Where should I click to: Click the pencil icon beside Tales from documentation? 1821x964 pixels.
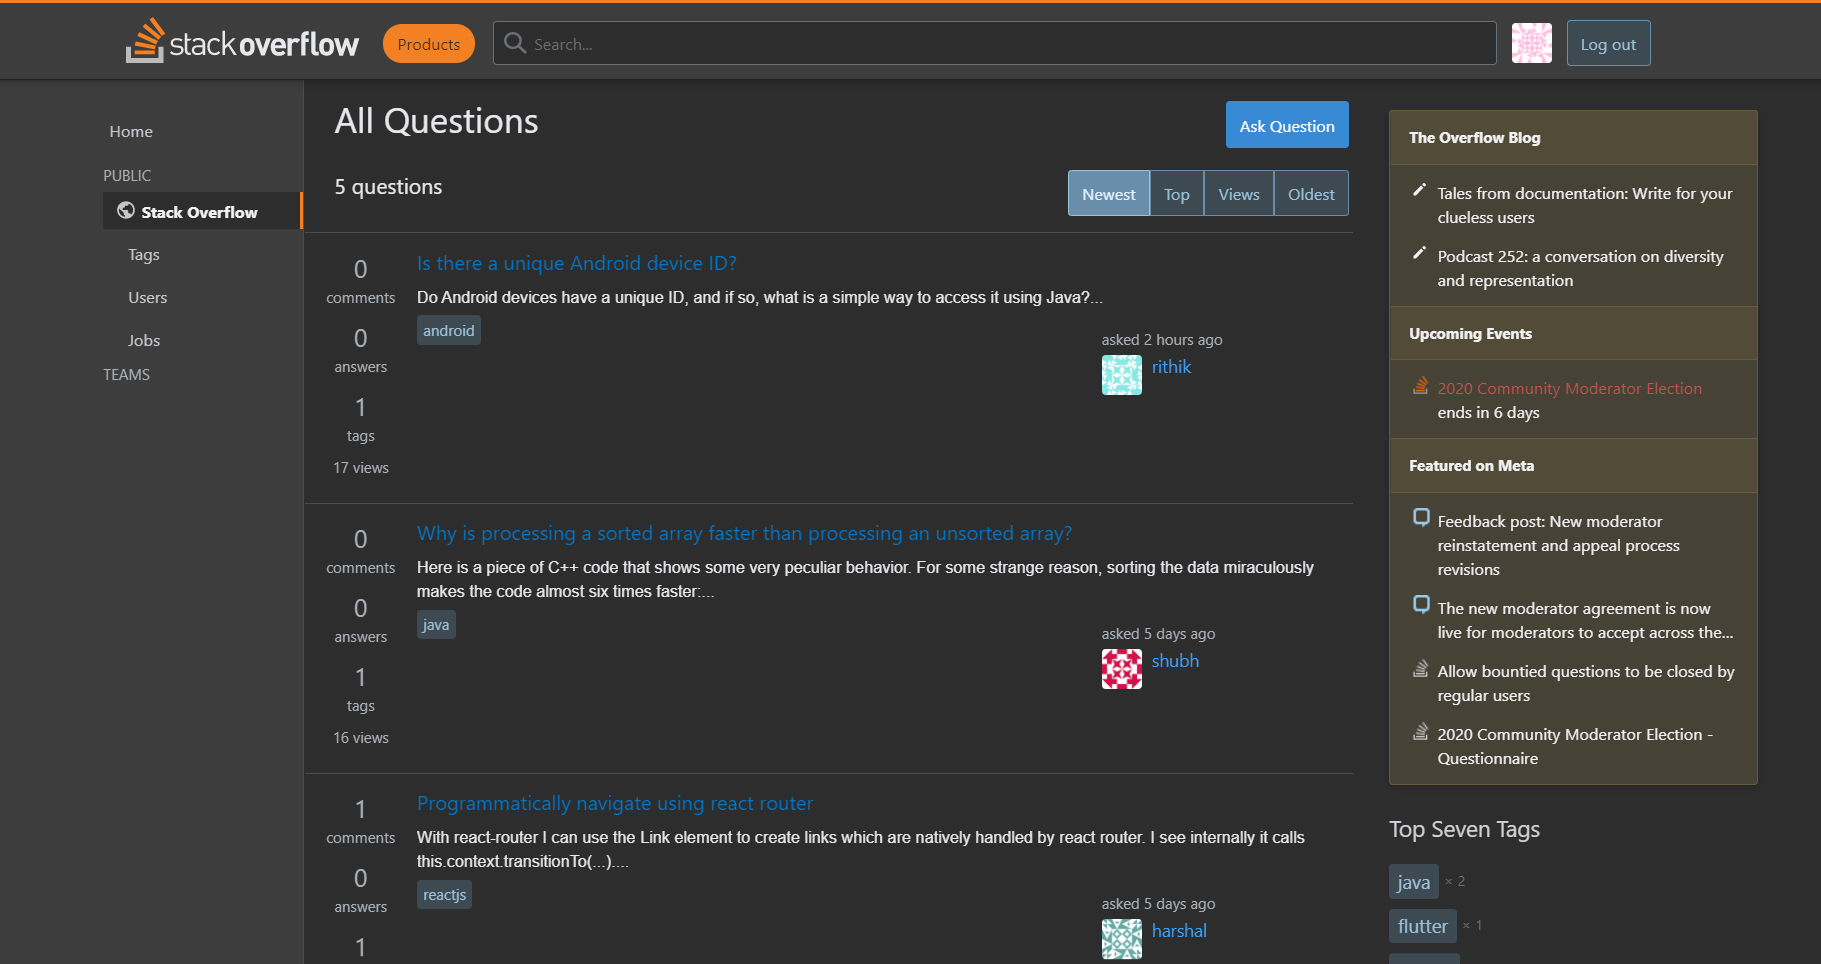pos(1419,190)
